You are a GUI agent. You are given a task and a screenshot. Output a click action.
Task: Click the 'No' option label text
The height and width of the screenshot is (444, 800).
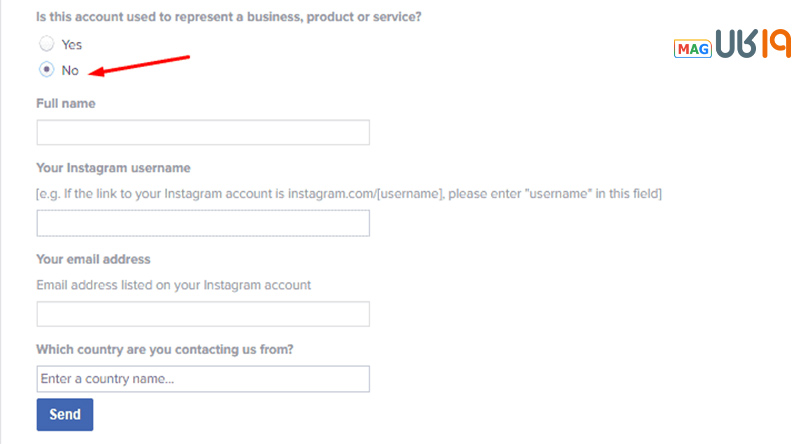[x=70, y=70]
